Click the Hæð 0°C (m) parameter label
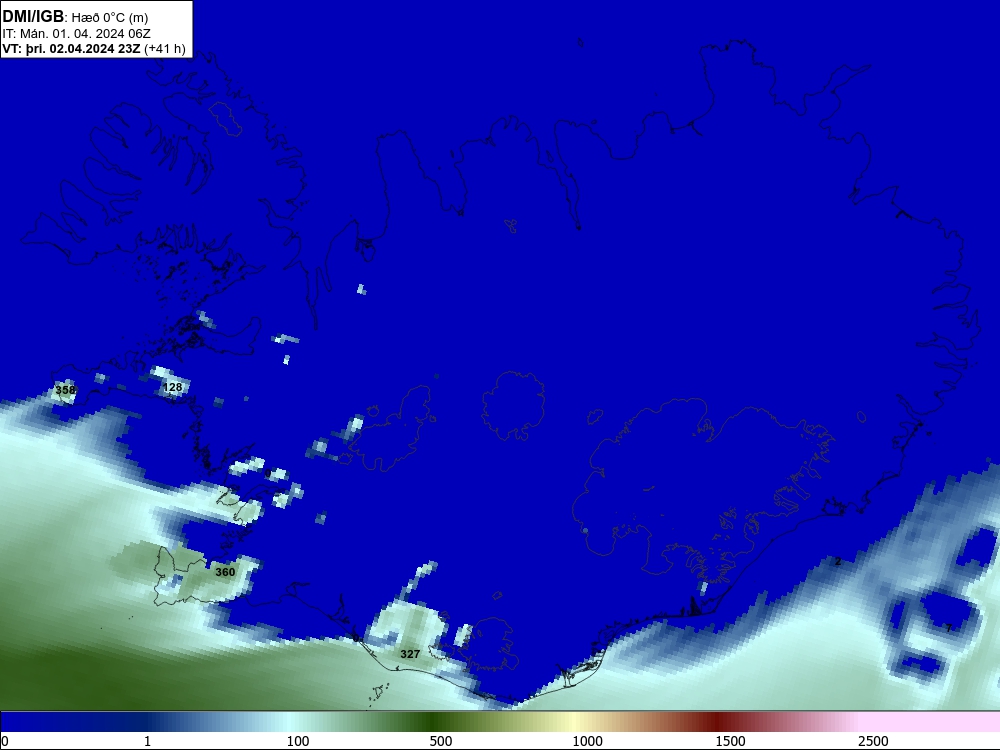This screenshot has width=1000, height=750. [x=110, y=18]
